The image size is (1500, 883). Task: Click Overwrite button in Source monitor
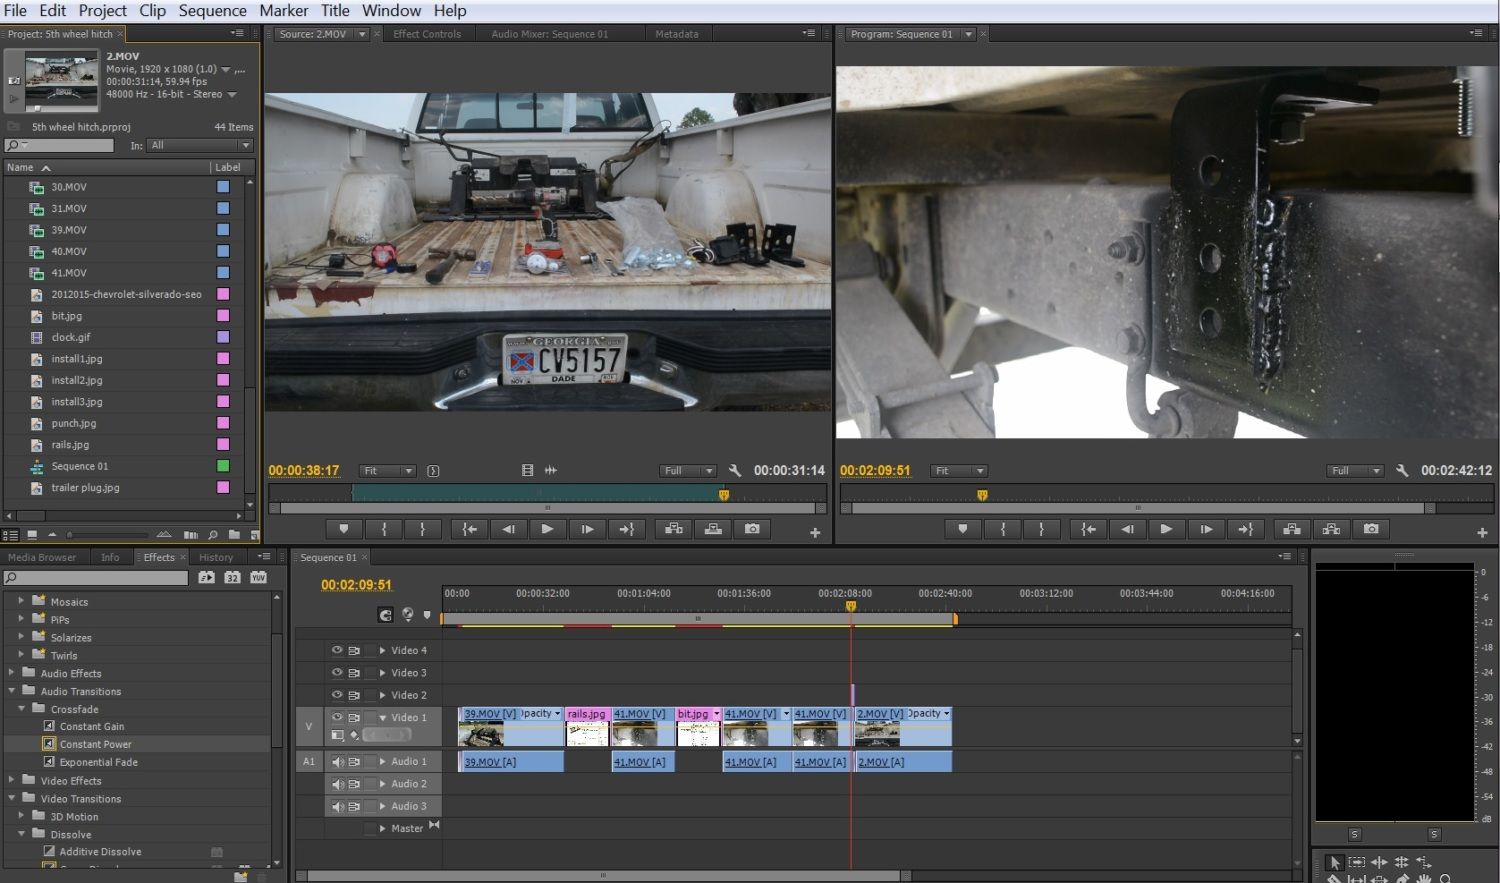[713, 529]
